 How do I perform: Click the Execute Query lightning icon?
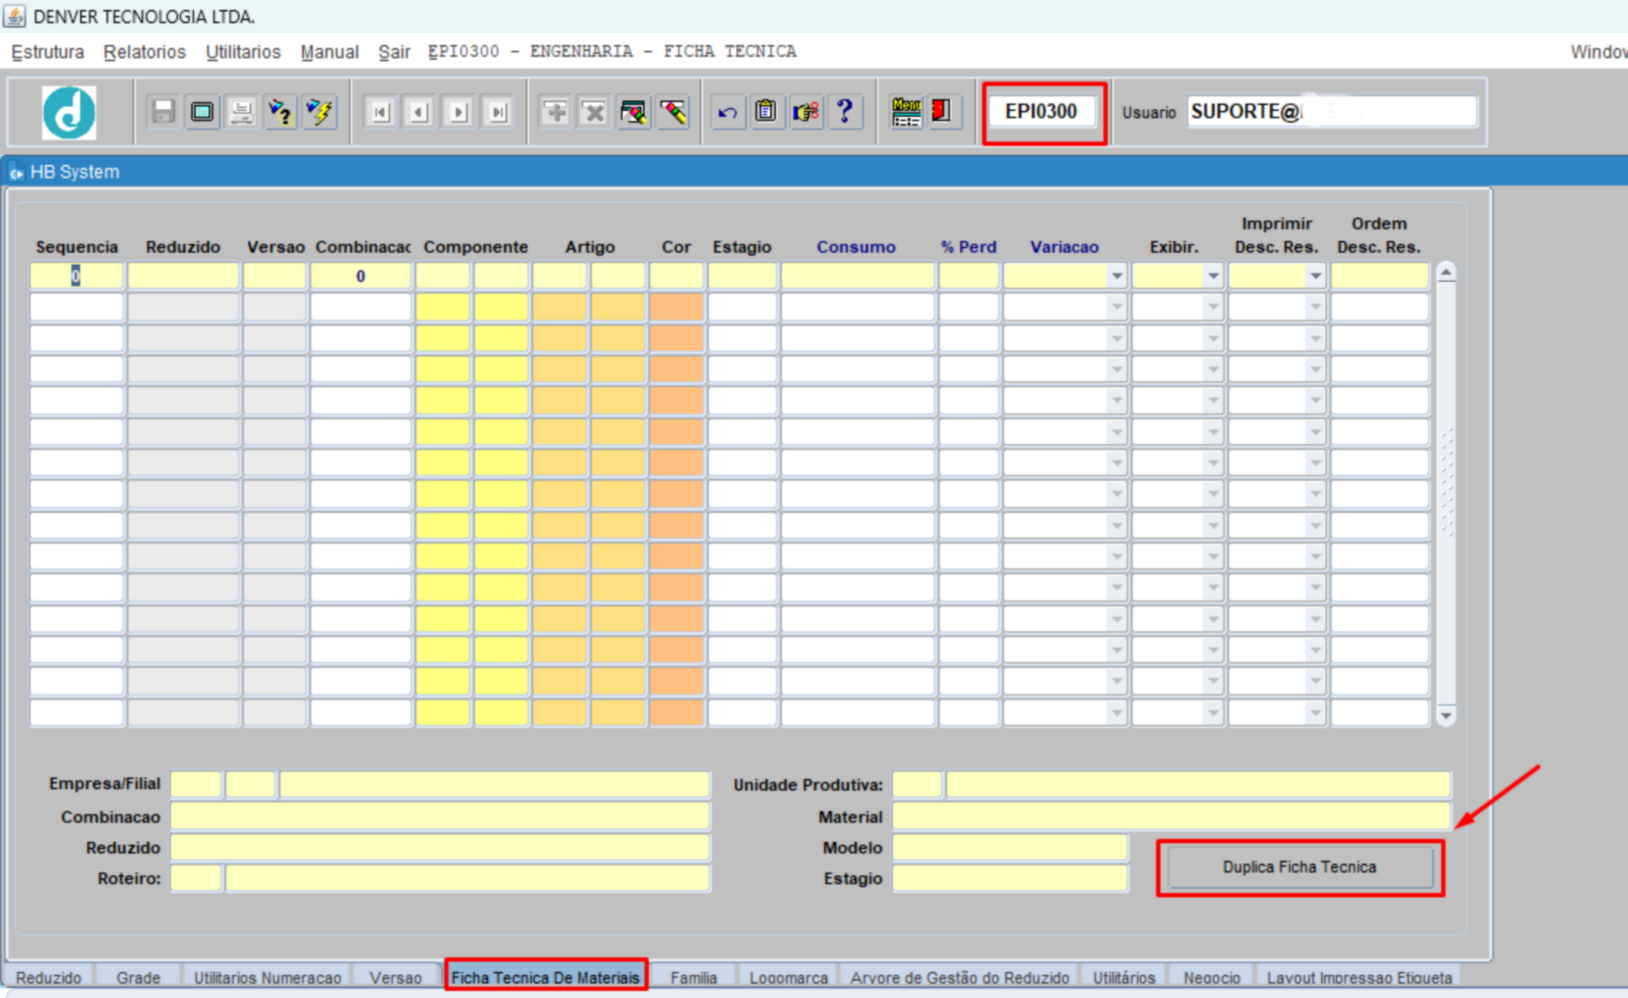[x=320, y=112]
